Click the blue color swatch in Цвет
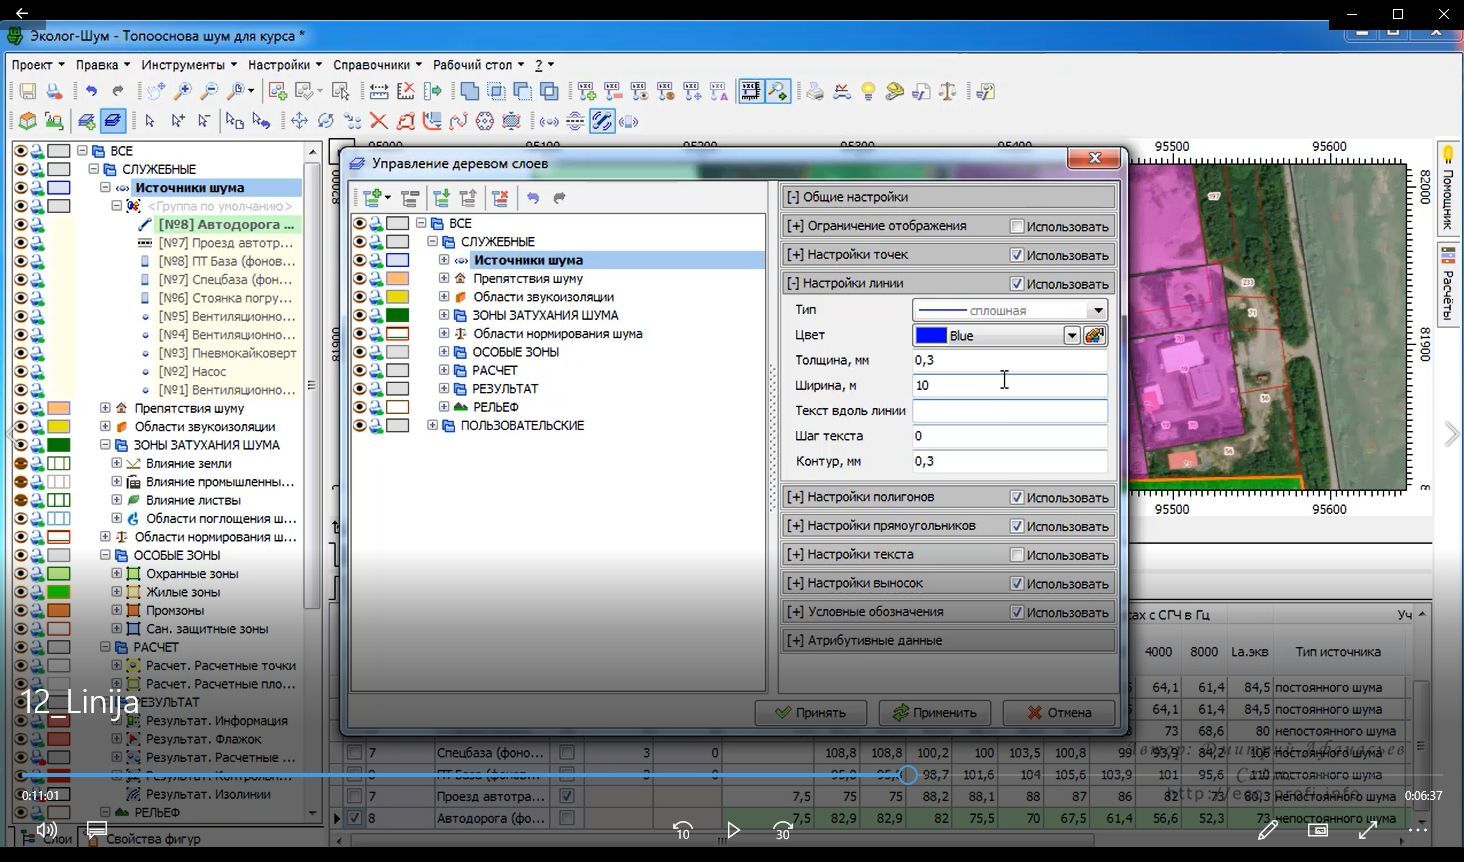1464x862 pixels. pyautogui.click(x=931, y=336)
